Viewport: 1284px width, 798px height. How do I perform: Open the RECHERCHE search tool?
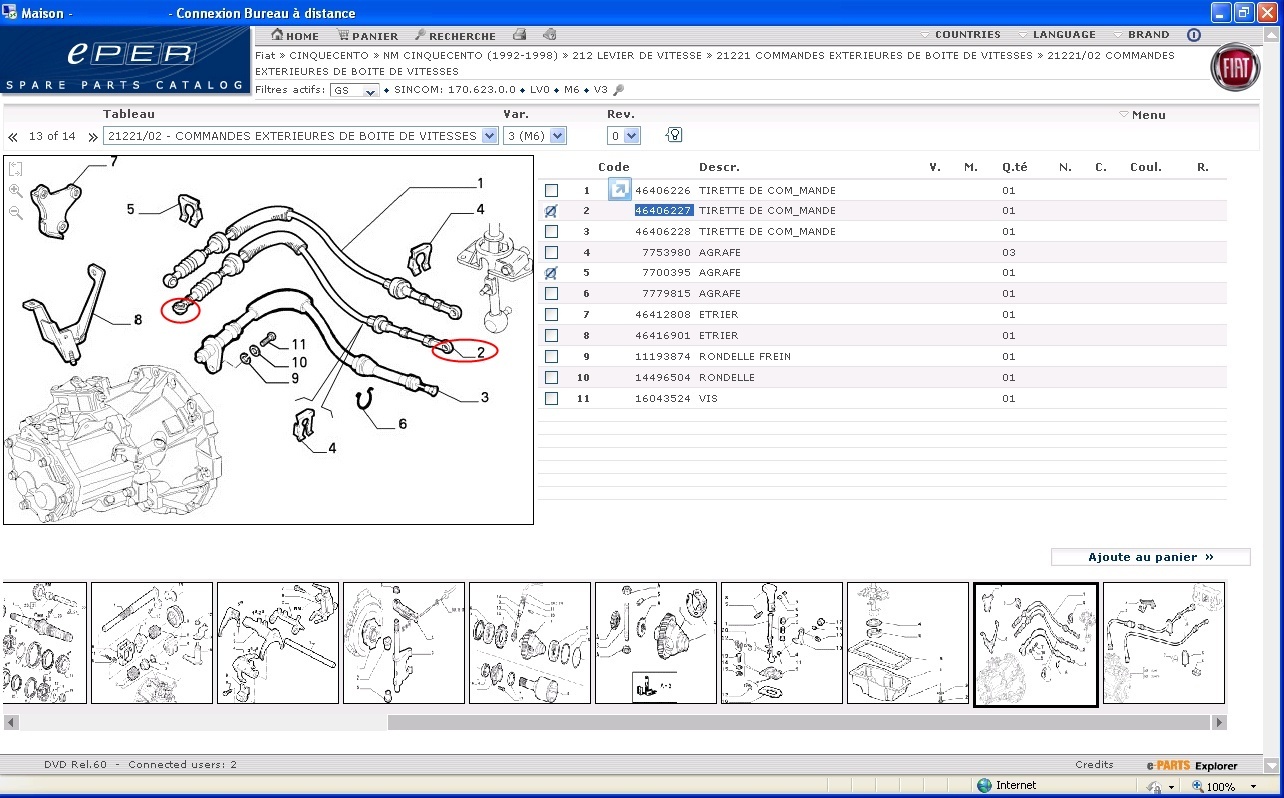tap(454, 35)
